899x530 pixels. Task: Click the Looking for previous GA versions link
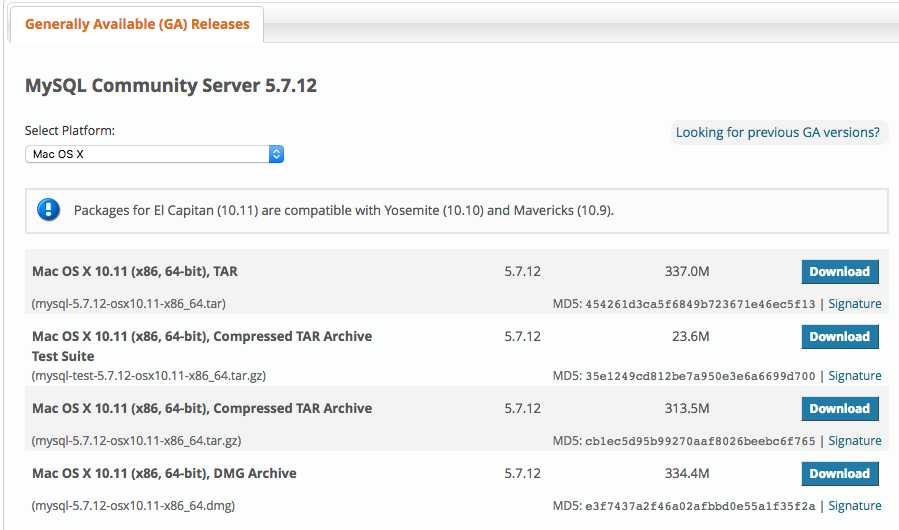pos(777,132)
